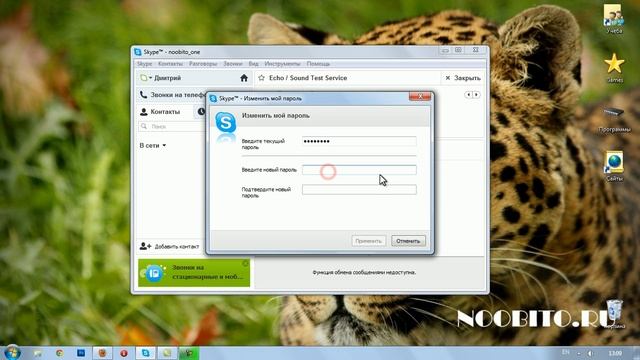Screen dimensions: 640x360
Task: Click the phone icon for Звонки на телефоны
Action: pos(143,95)
